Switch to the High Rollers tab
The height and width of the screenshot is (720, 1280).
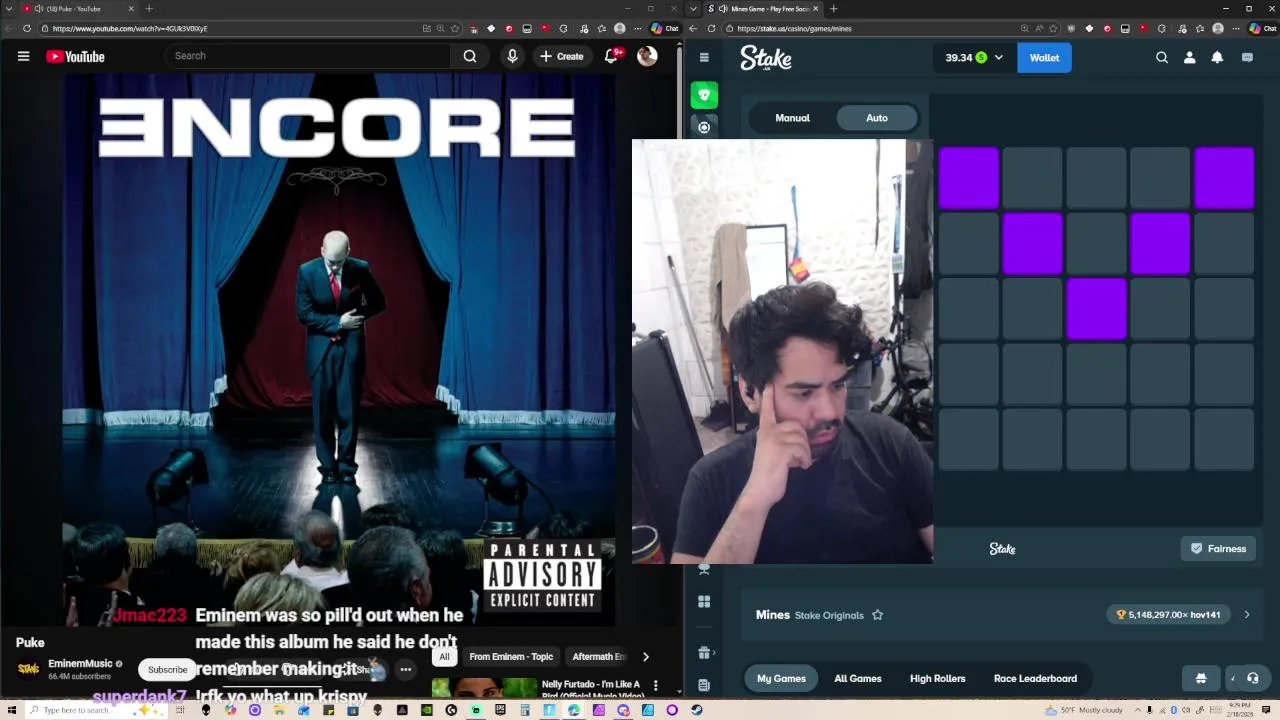937,678
